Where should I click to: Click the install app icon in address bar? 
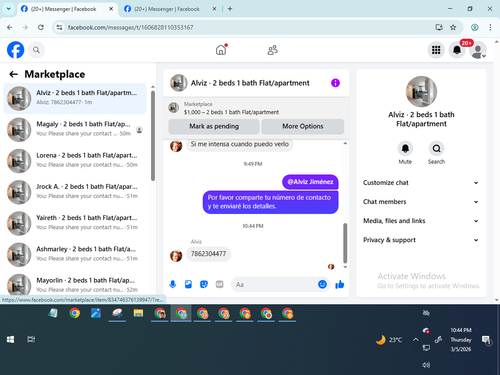point(439,27)
